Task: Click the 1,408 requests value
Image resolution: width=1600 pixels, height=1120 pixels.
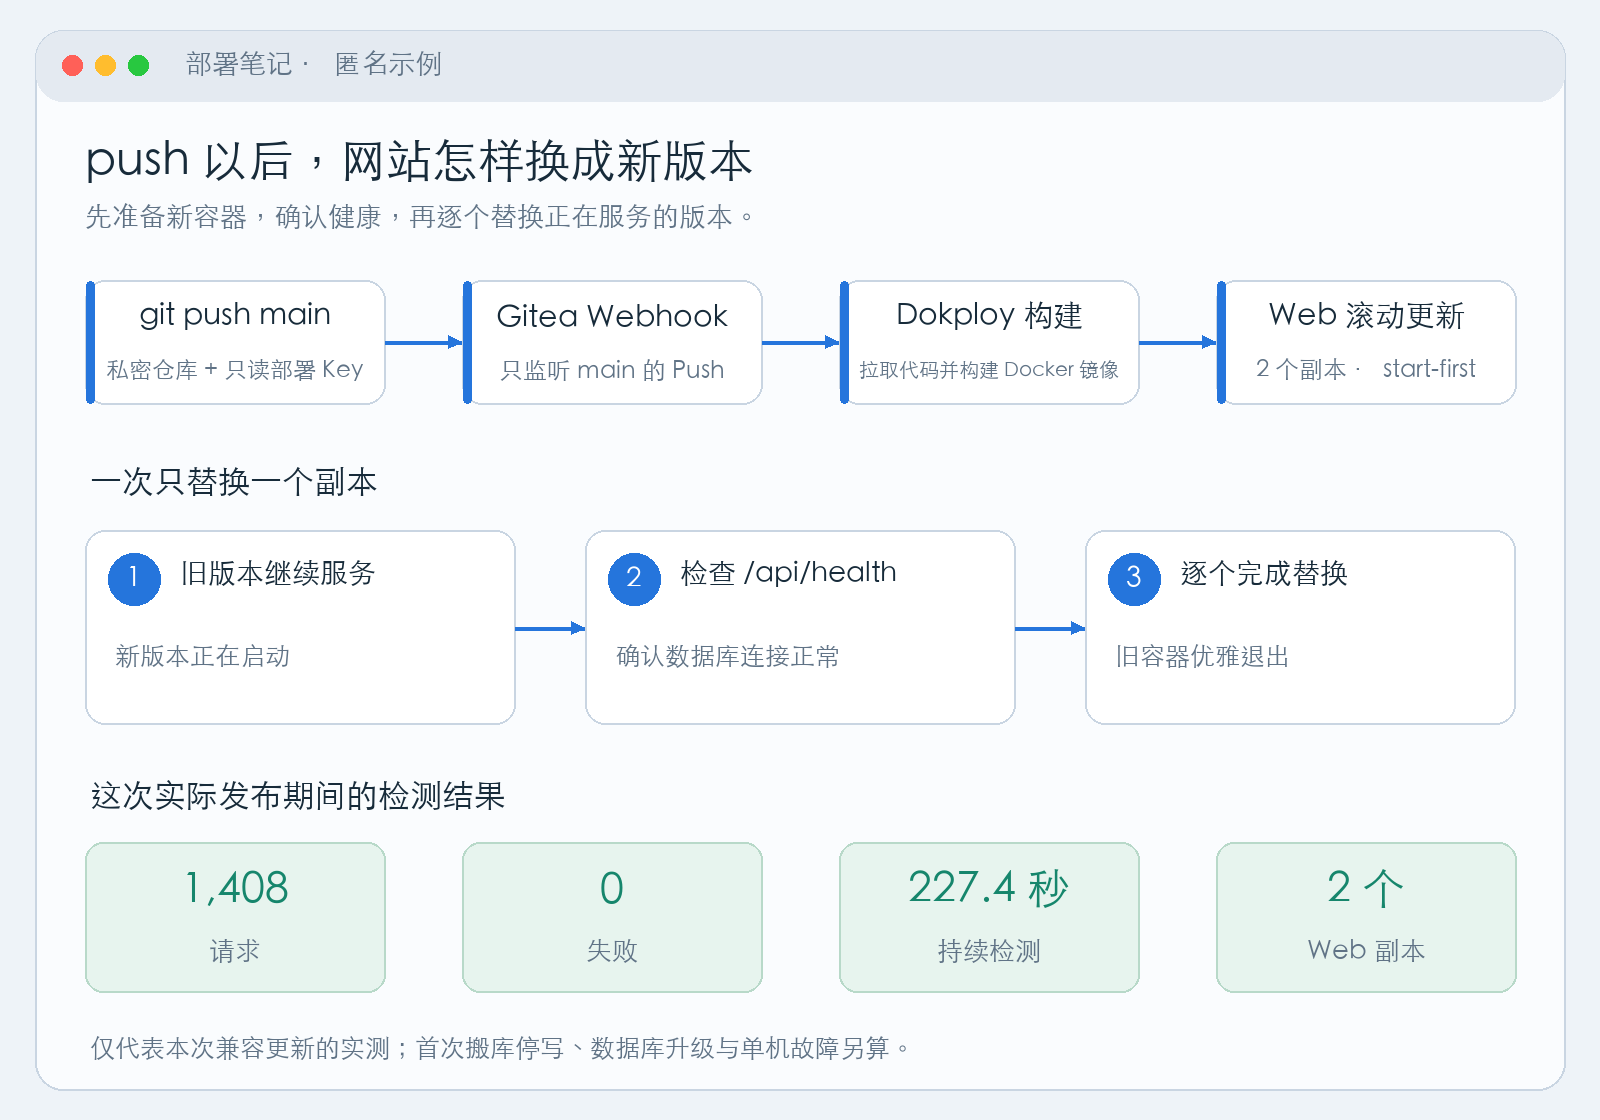Action: [236, 887]
